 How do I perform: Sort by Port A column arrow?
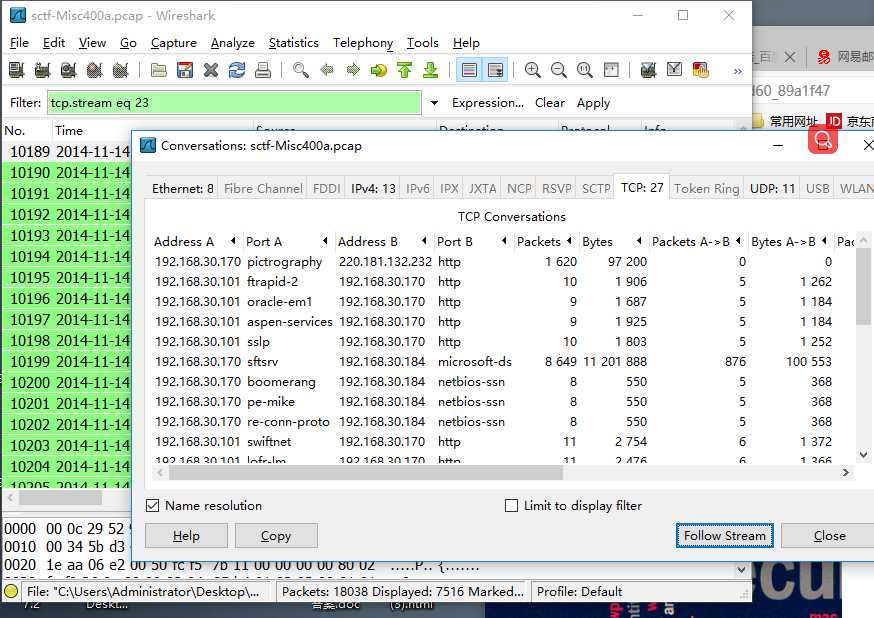[x=325, y=241]
